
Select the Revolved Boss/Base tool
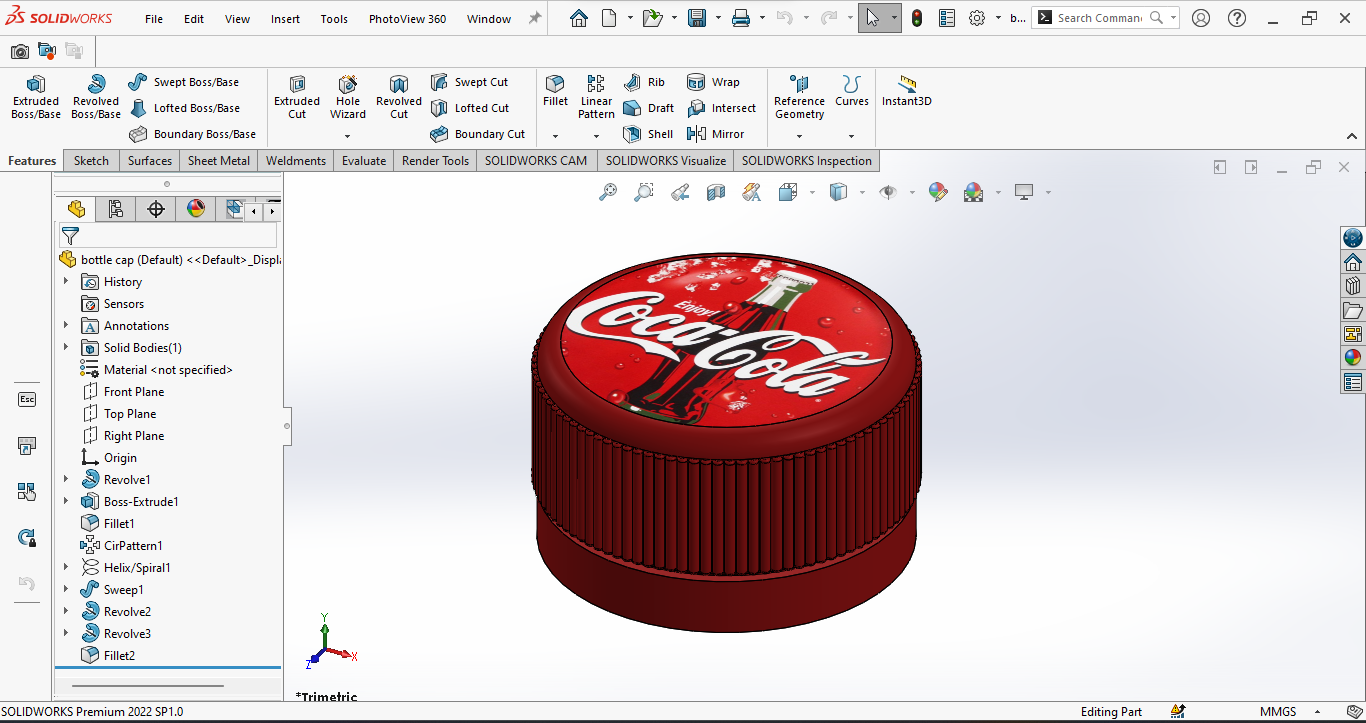(x=96, y=97)
